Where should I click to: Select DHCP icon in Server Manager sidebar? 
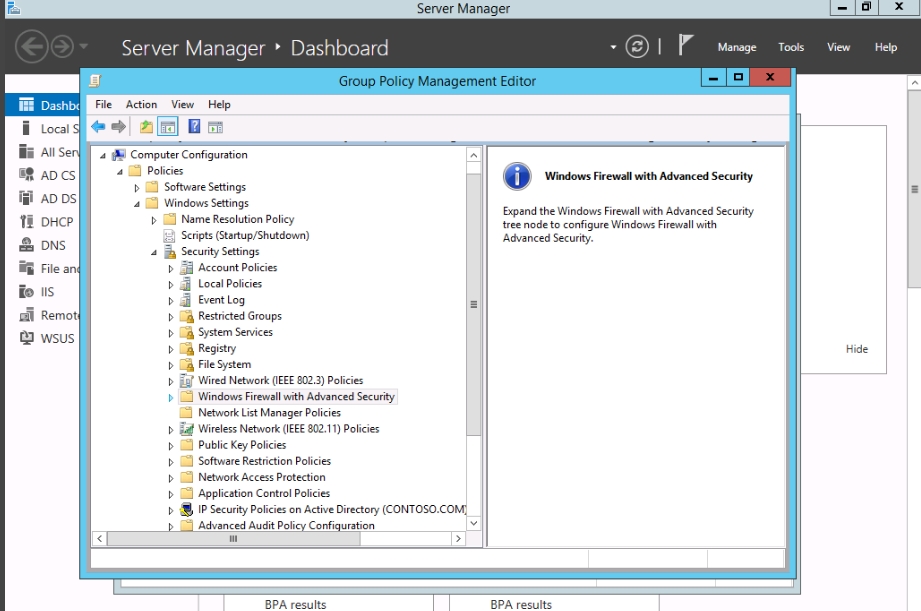click(x=26, y=221)
